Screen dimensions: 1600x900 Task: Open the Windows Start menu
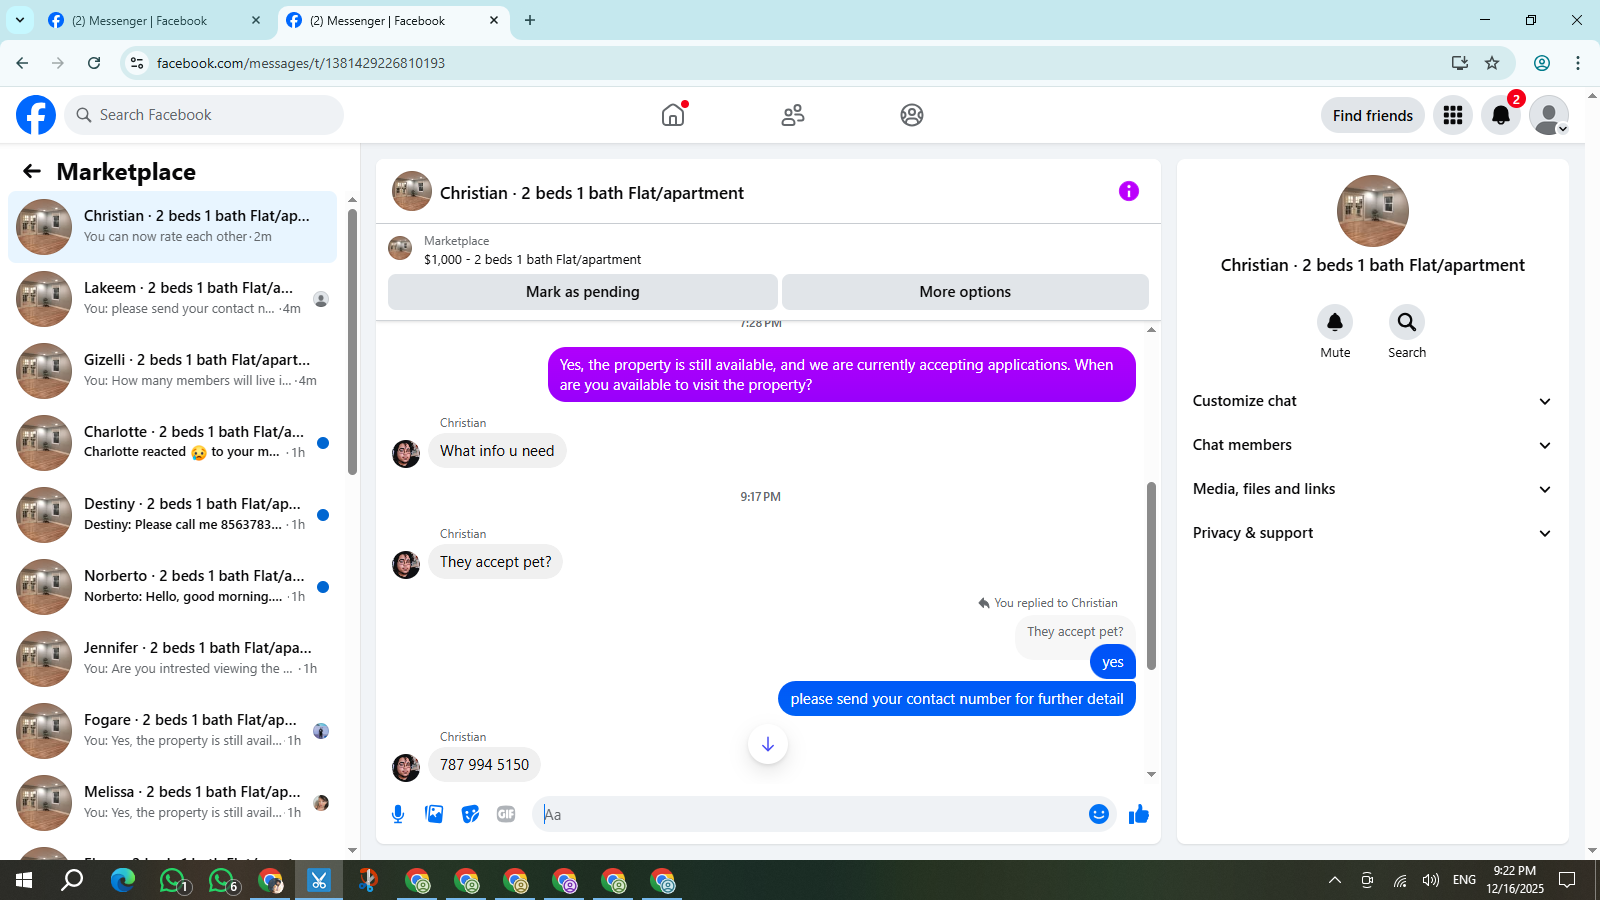coord(24,880)
